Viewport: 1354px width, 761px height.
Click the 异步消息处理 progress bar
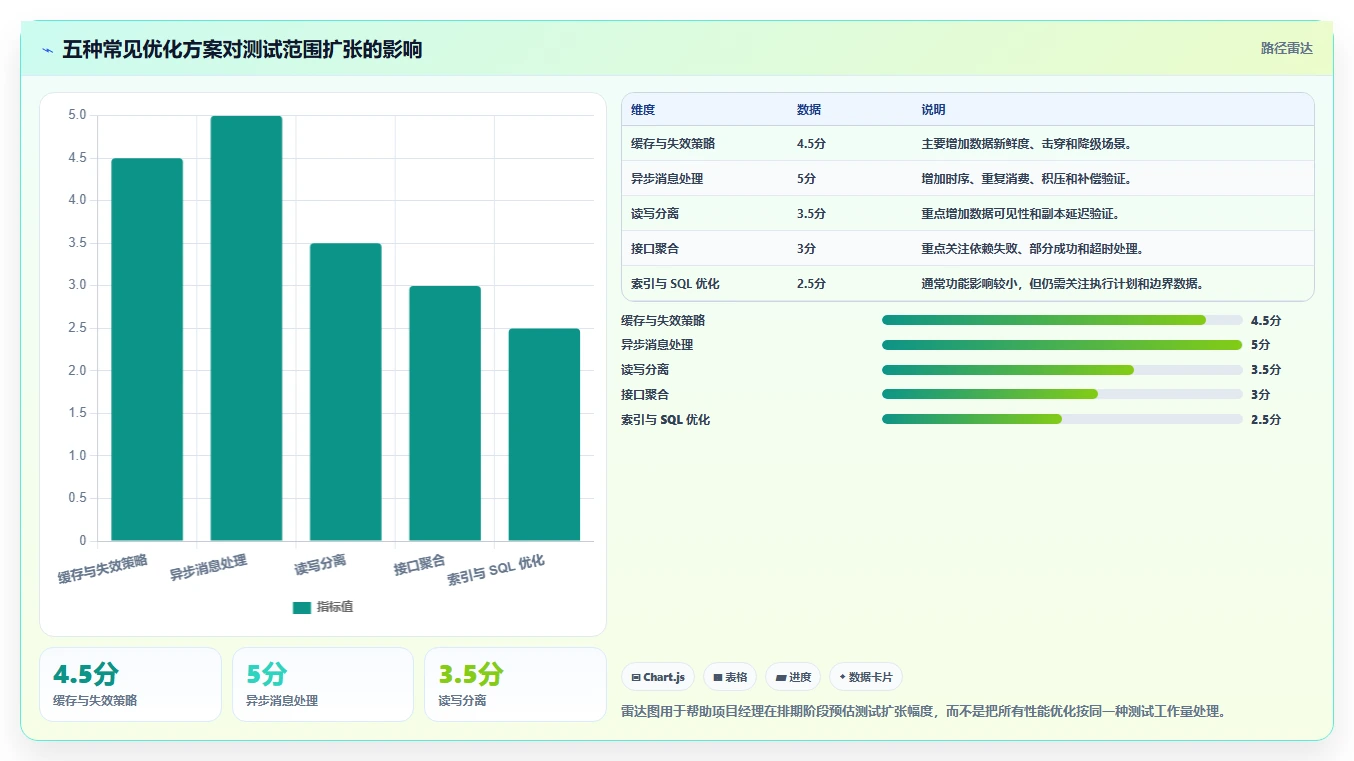[1062, 345]
